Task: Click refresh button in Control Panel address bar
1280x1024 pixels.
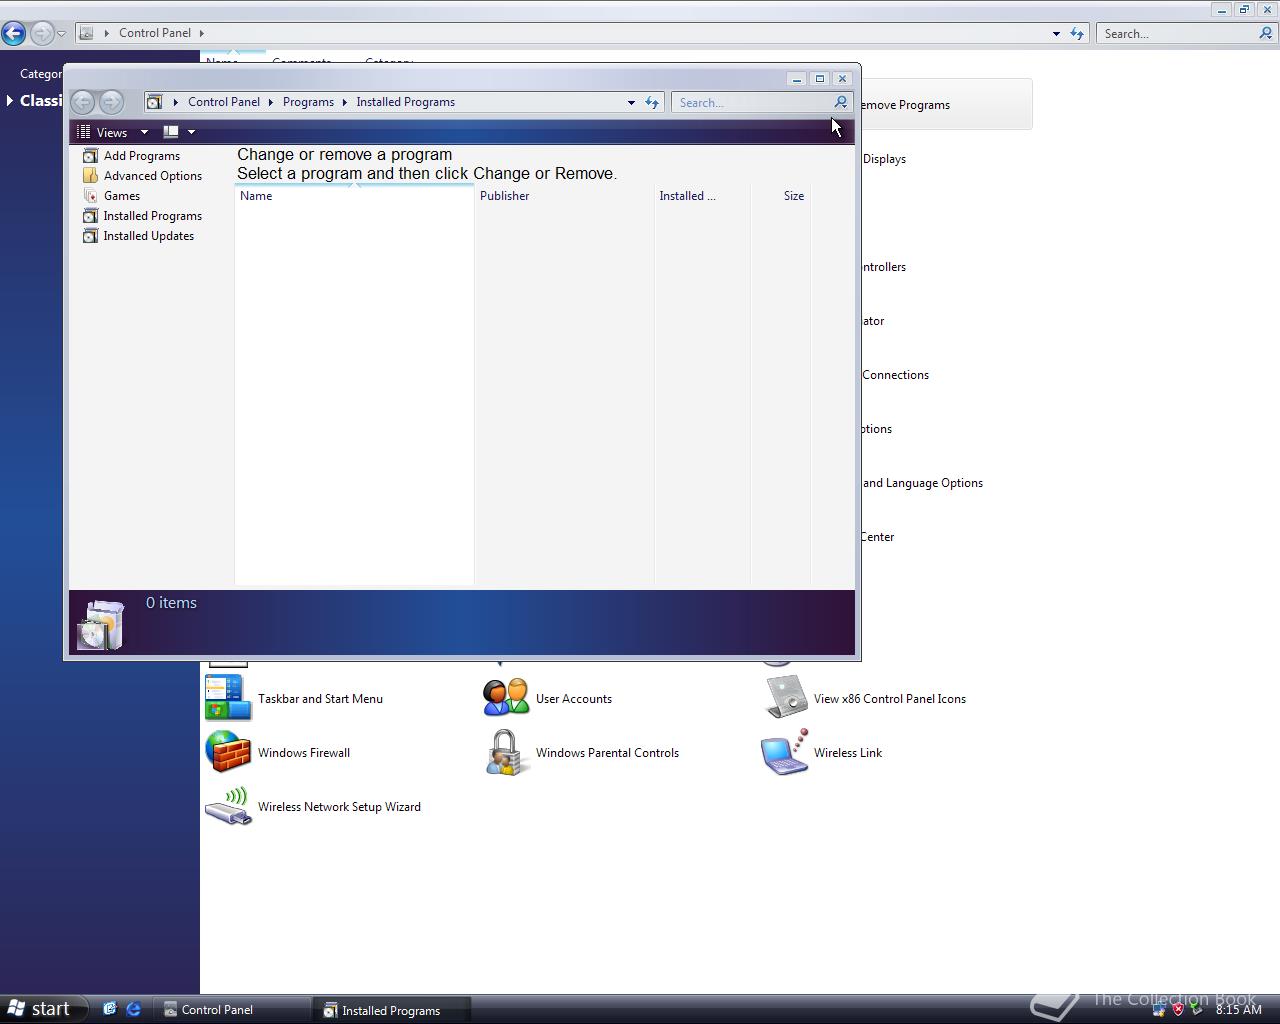Action: tap(1077, 33)
